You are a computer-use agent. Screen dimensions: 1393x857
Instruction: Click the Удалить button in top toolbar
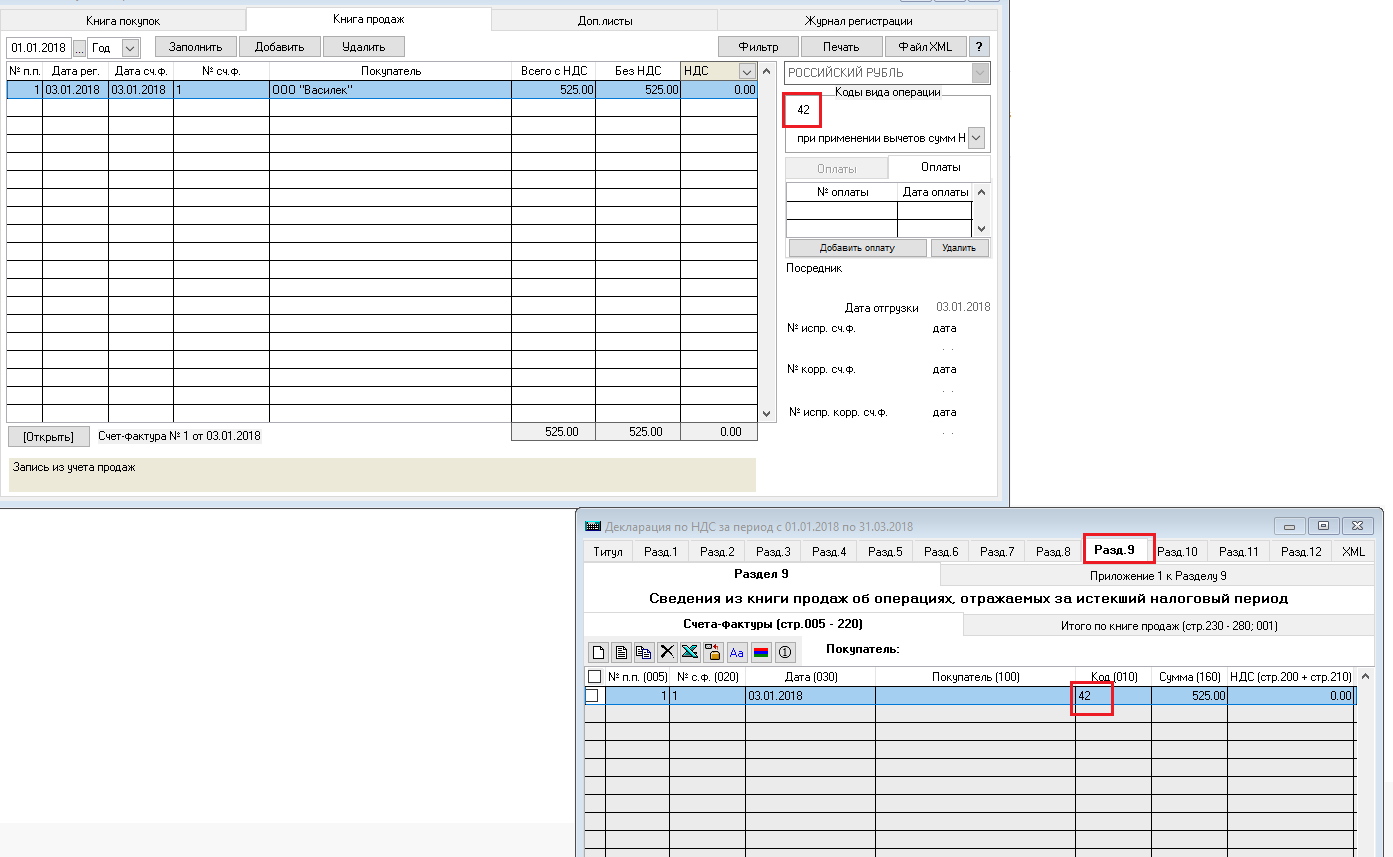(364, 47)
